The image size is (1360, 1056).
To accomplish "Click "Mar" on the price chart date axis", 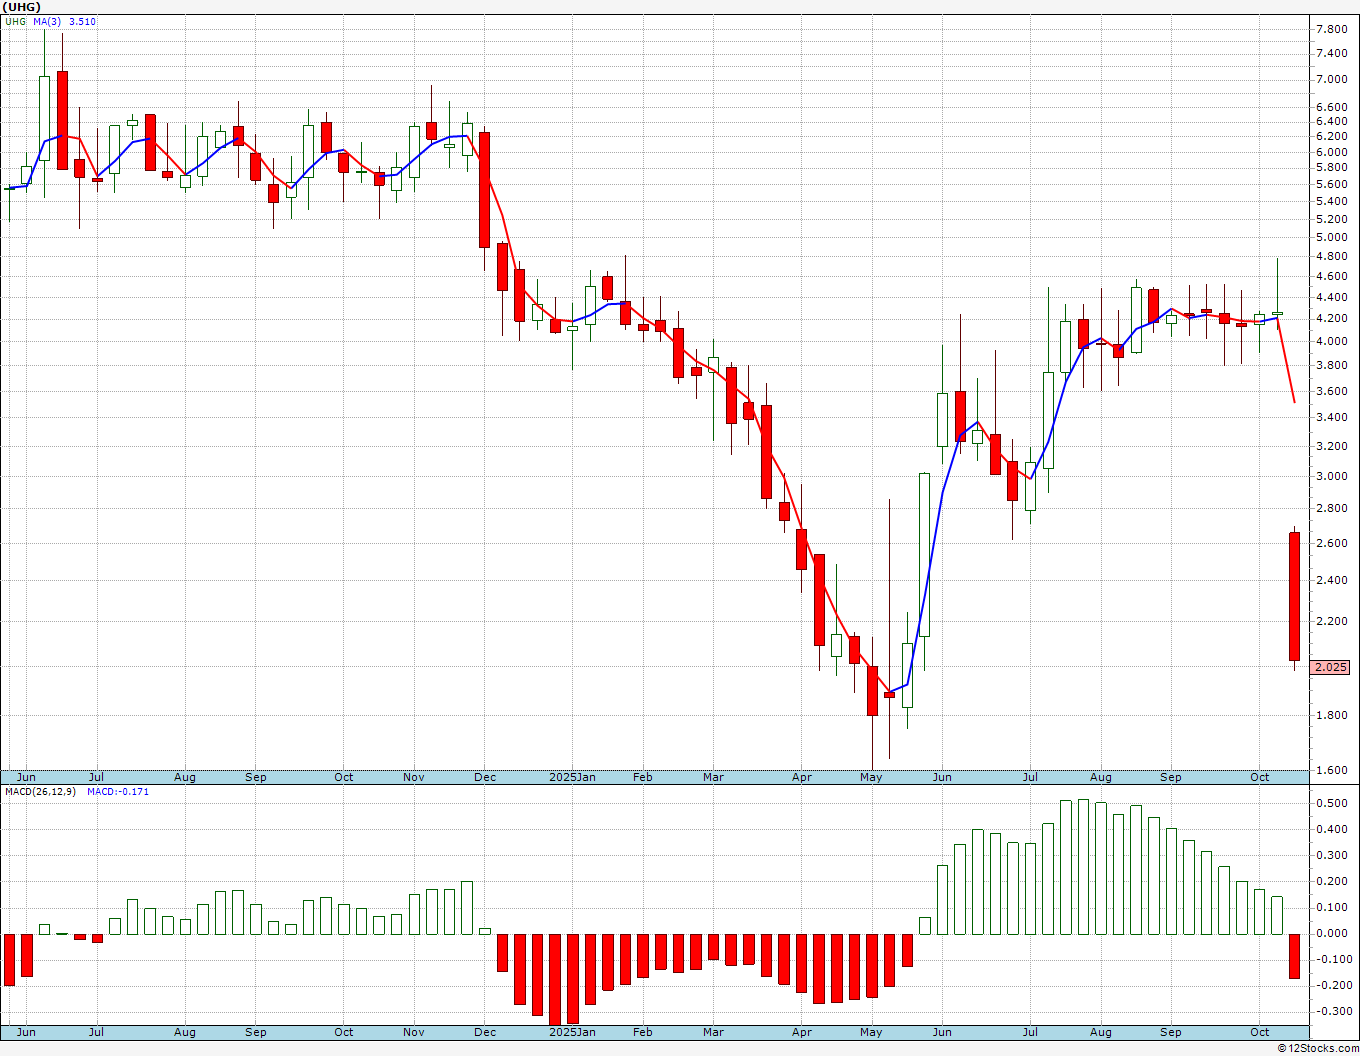I will [x=713, y=777].
